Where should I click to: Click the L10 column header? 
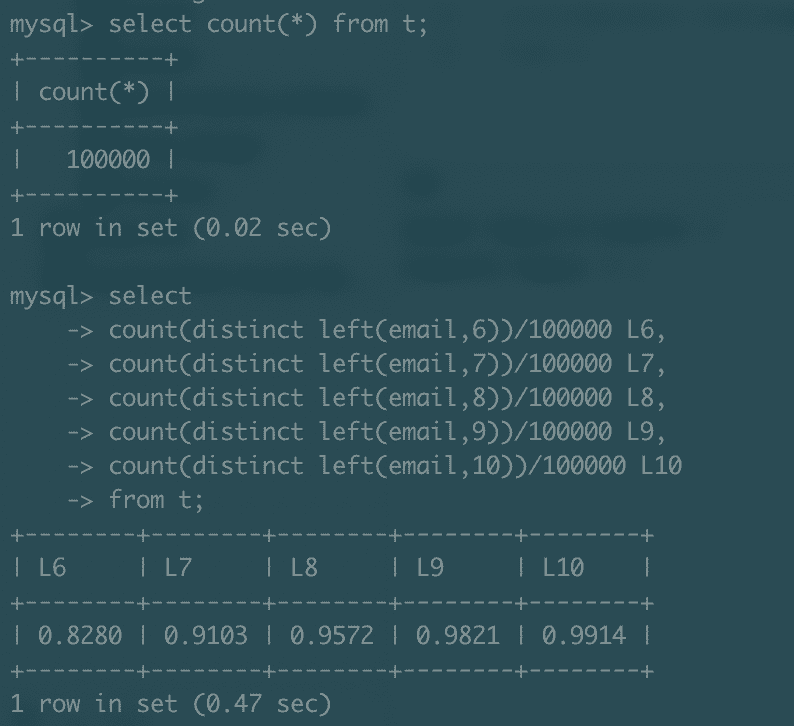(563, 568)
